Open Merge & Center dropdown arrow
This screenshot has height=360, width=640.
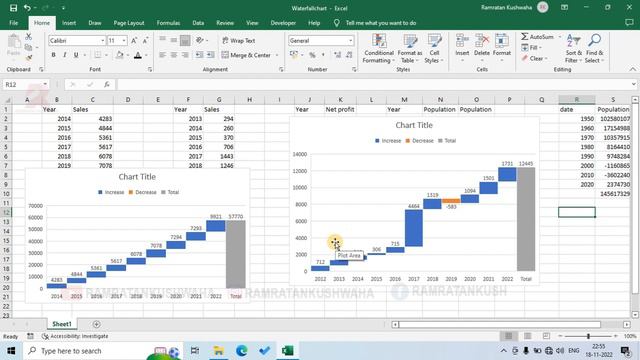[x=277, y=55]
